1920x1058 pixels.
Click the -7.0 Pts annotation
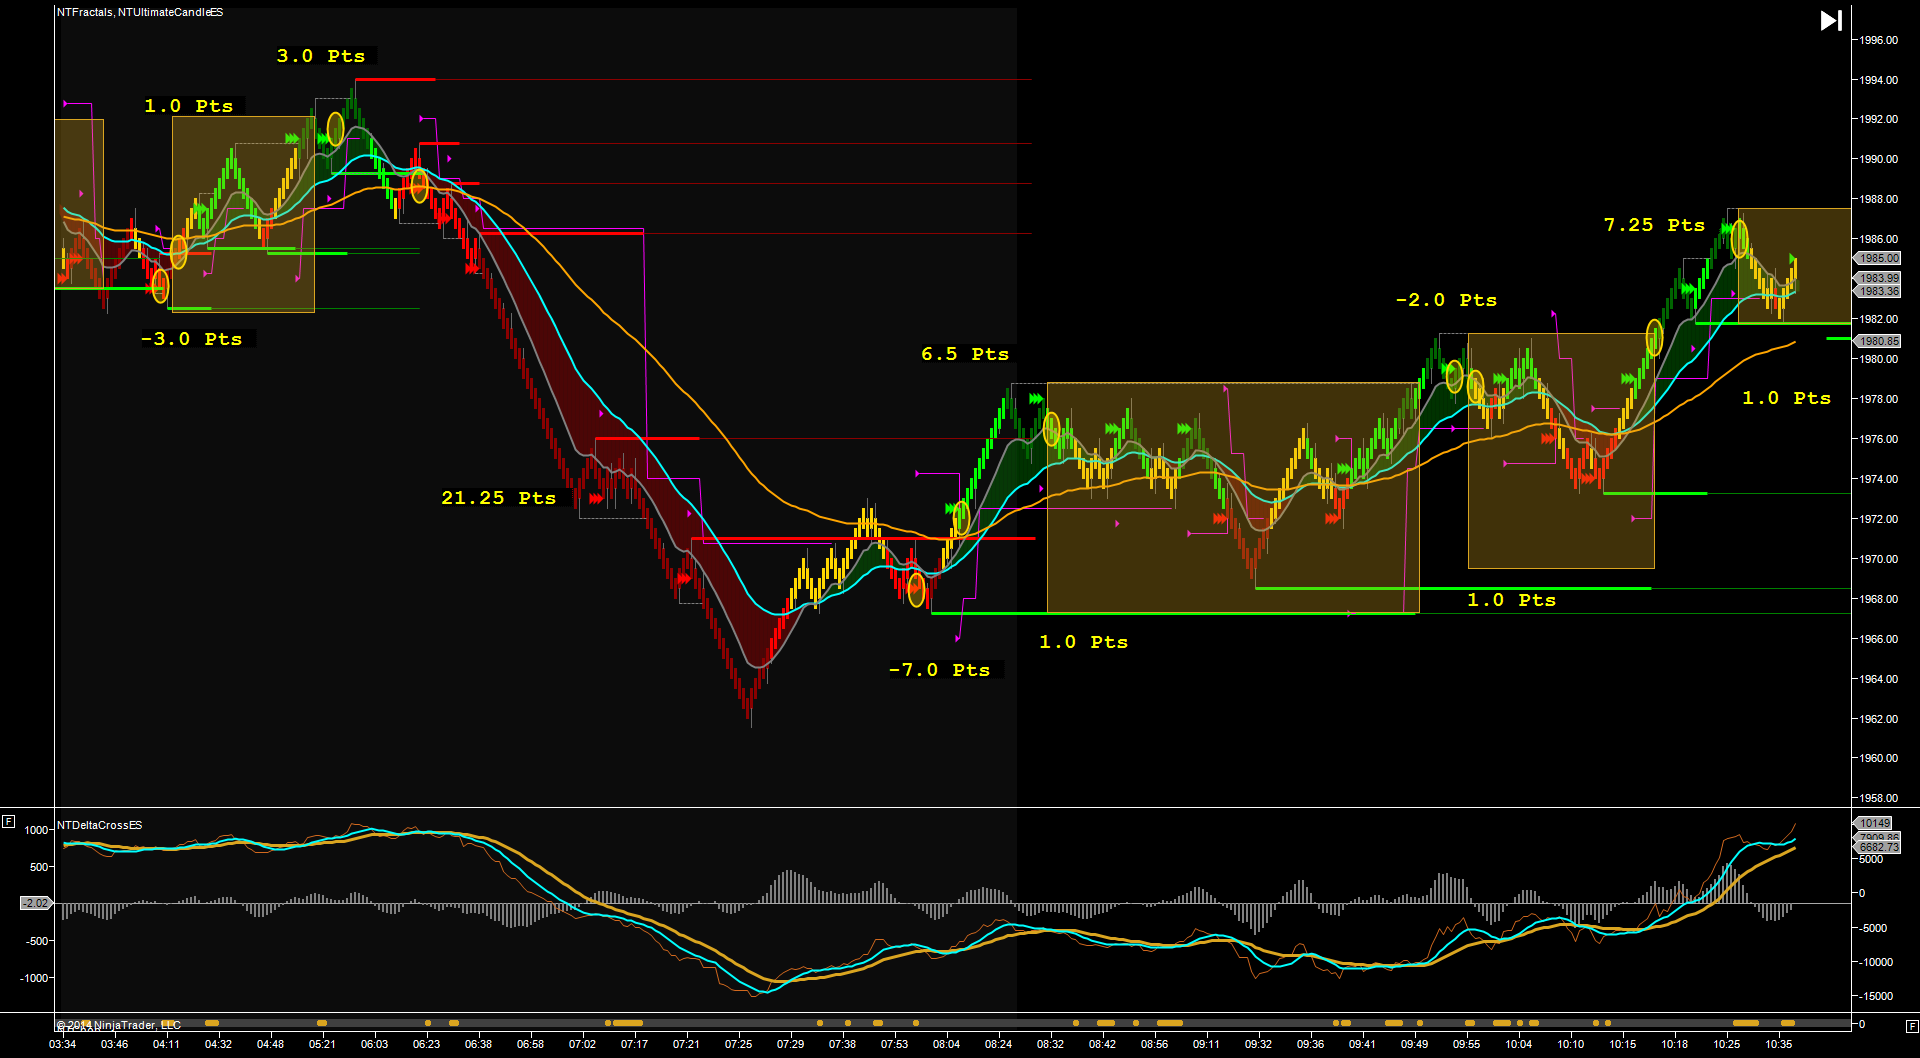[x=940, y=670]
